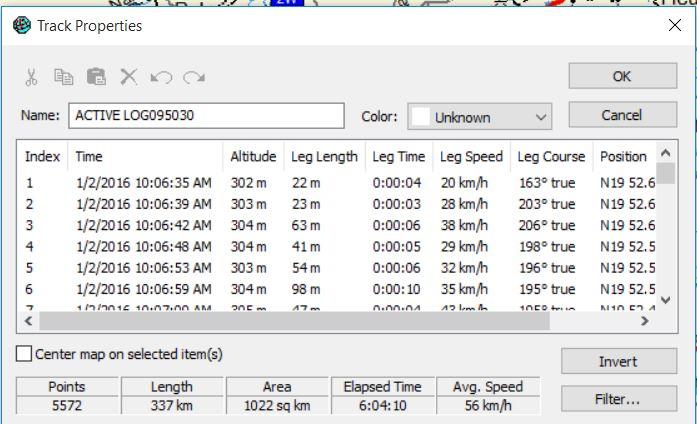Viewport: 697px width, 424px height.
Task: Click the Redo arrow icon
Action: [193, 77]
